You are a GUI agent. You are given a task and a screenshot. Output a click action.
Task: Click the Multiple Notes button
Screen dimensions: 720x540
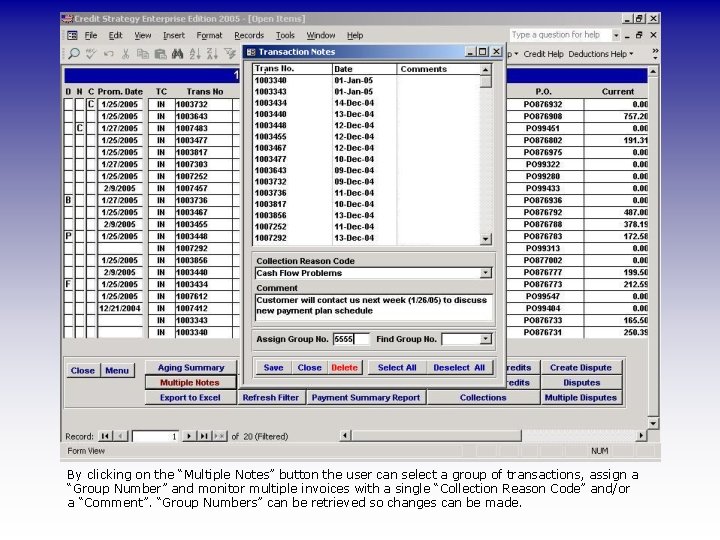pyautogui.click(x=190, y=382)
